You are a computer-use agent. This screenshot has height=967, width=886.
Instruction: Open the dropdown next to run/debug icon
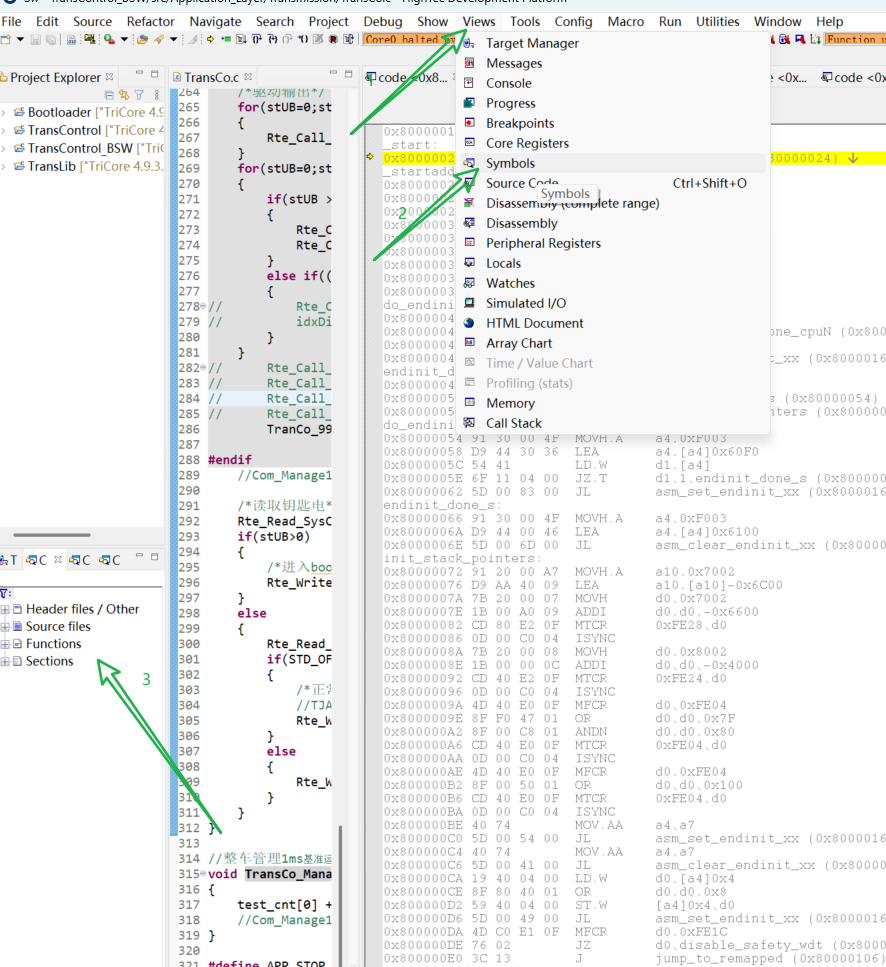coord(124,39)
